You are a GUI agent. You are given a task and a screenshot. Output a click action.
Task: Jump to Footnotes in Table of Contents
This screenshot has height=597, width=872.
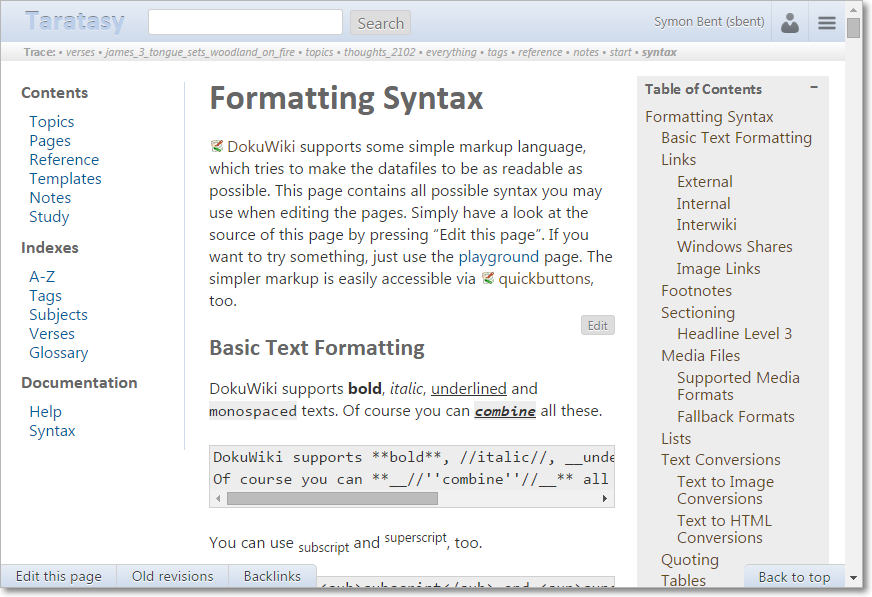coord(696,290)
